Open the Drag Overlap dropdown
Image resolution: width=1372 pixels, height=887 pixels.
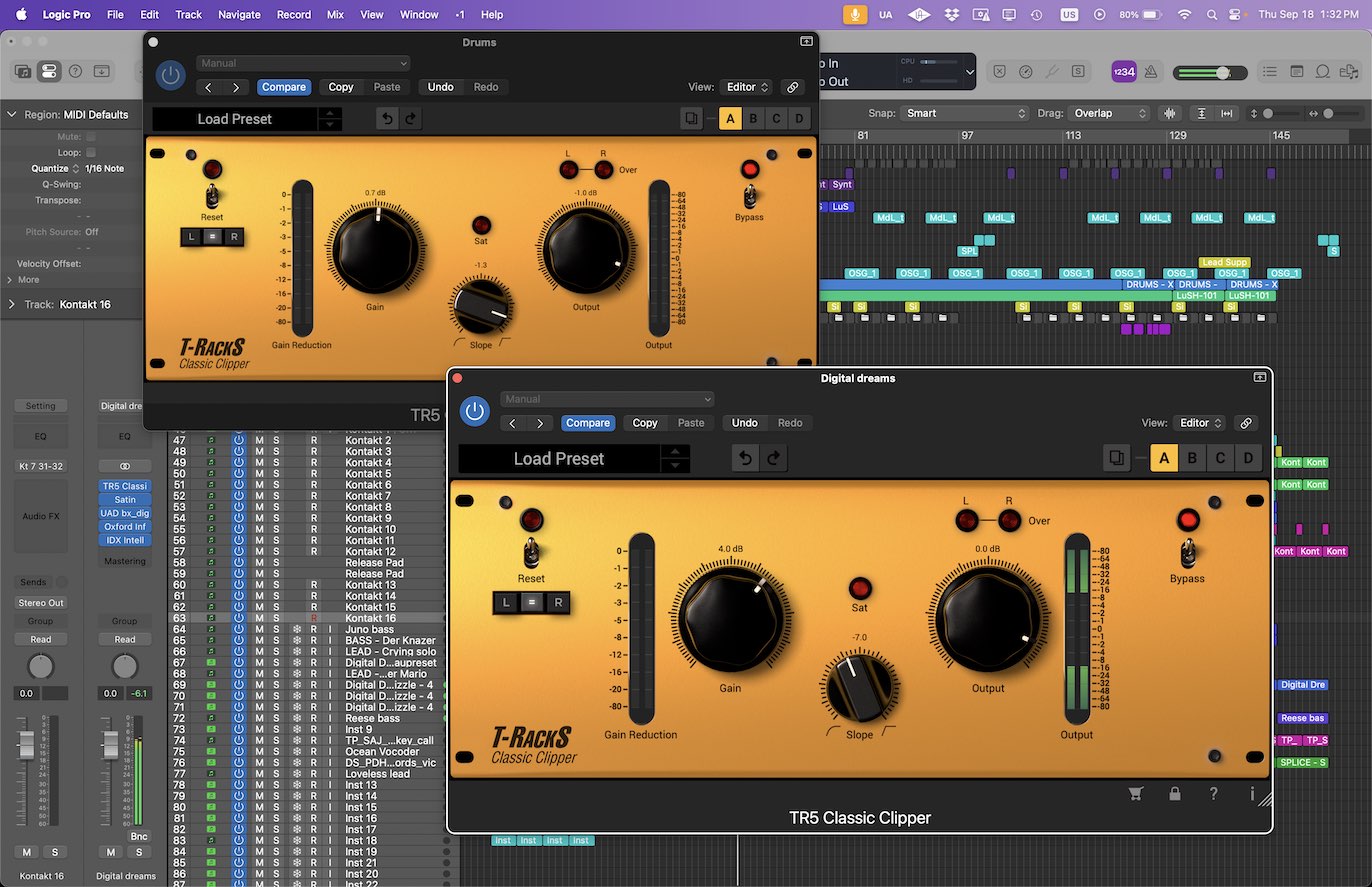tap(1108, 113)
